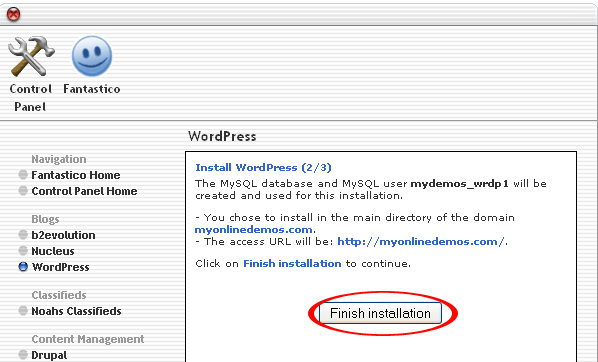Click the red close button at top left
This screenshot has height=362, width=598.
[x=14, y=14]
